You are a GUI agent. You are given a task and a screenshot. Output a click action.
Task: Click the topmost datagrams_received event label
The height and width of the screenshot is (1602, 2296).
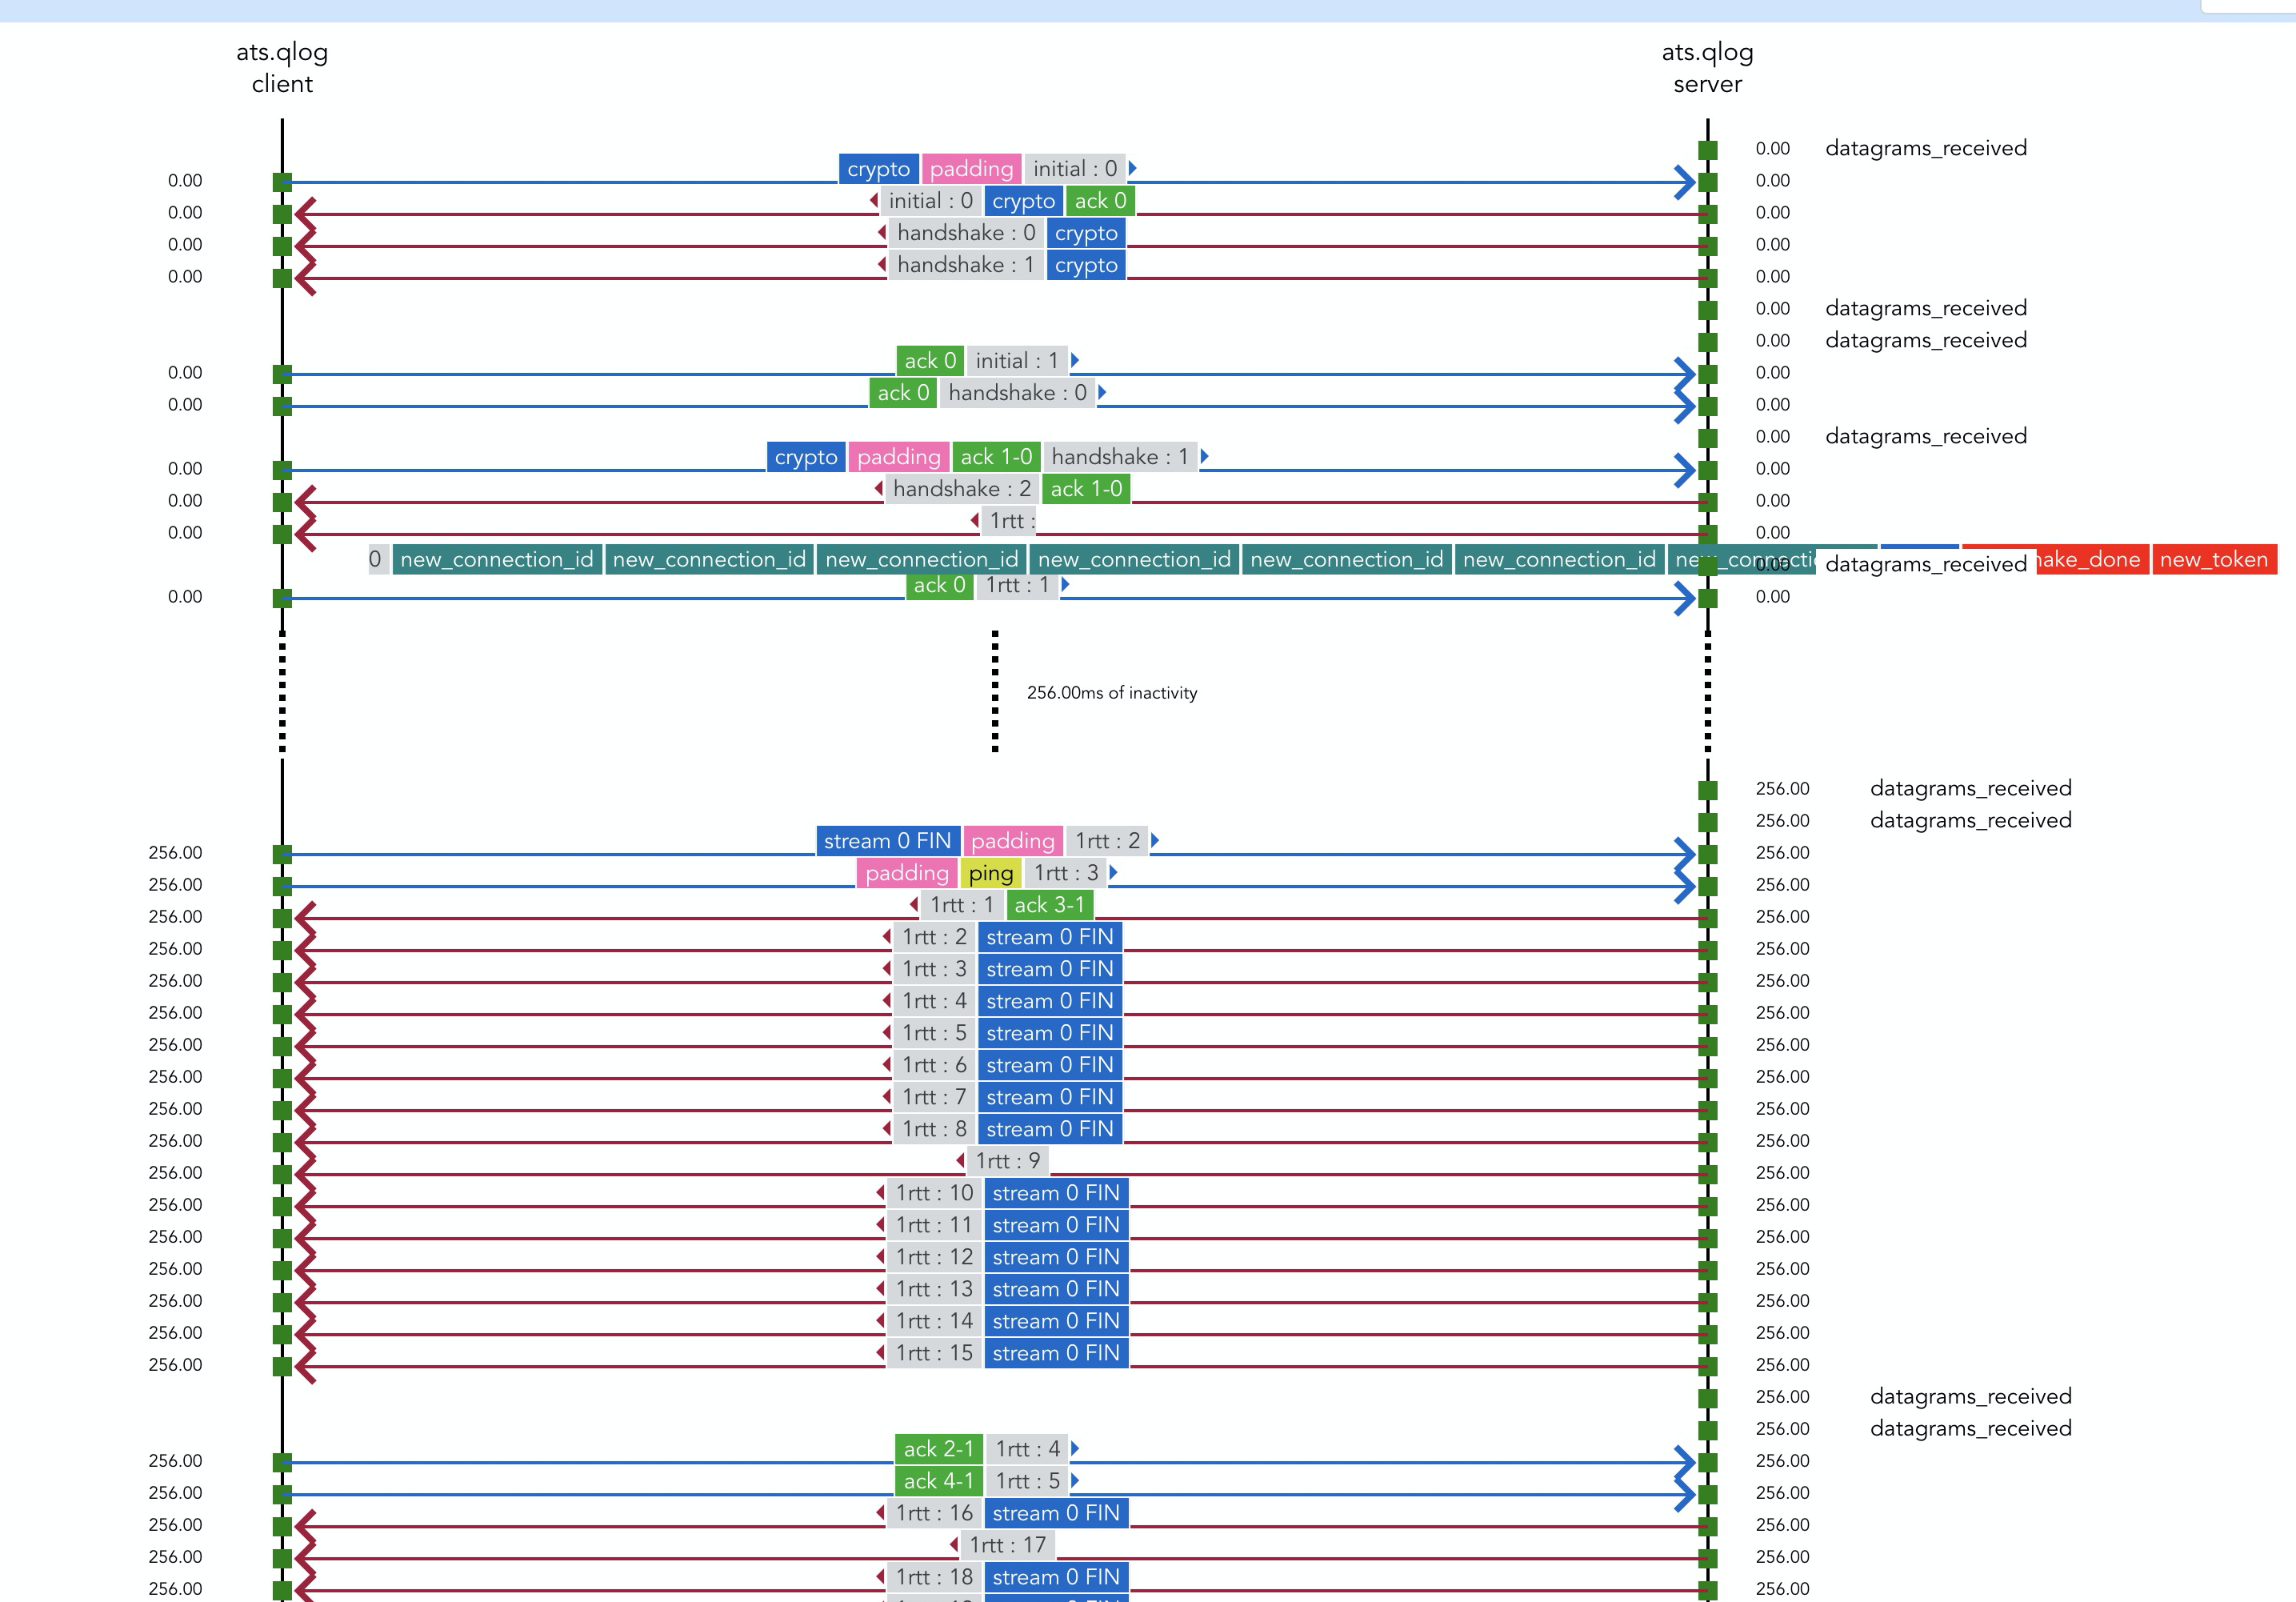coord(1925,148)
